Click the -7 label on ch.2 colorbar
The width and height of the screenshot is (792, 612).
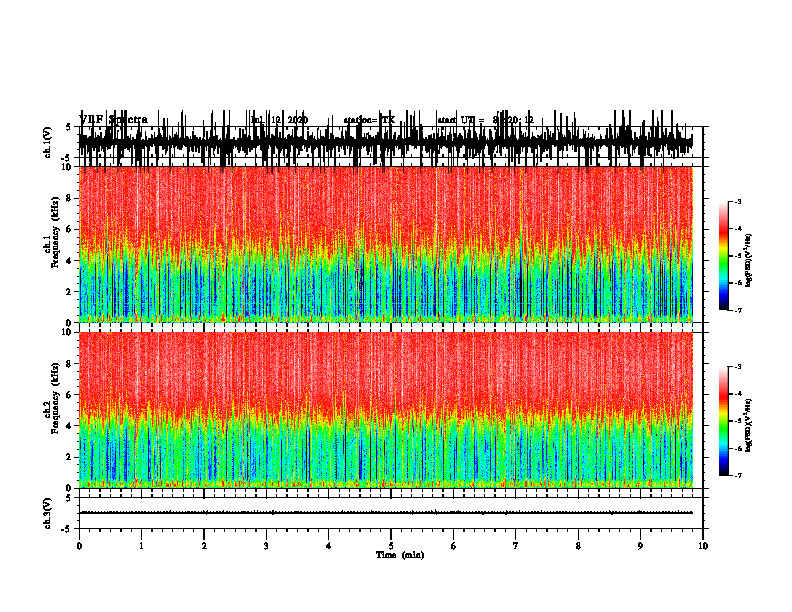point(737,476)
